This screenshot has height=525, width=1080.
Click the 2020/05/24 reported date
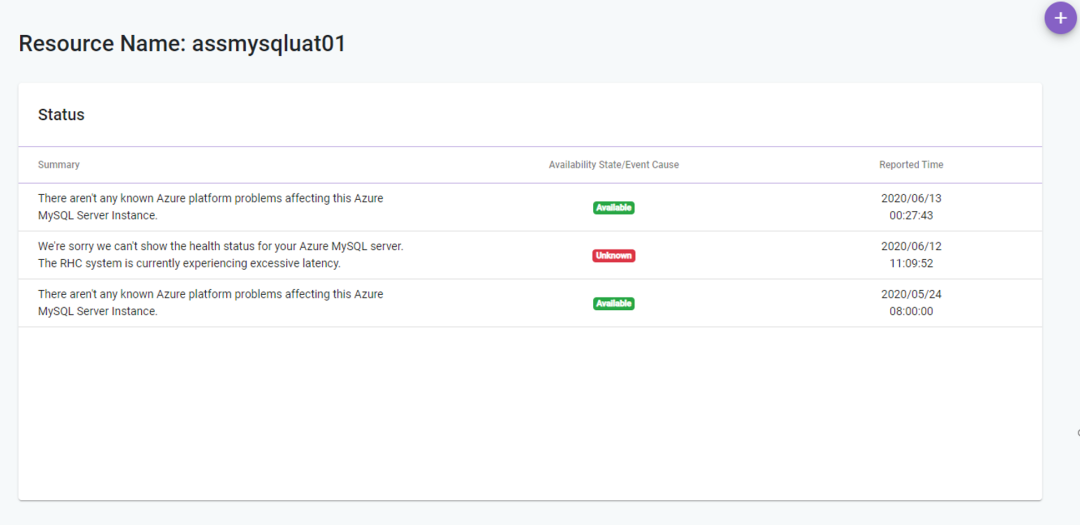click(911, 295)
